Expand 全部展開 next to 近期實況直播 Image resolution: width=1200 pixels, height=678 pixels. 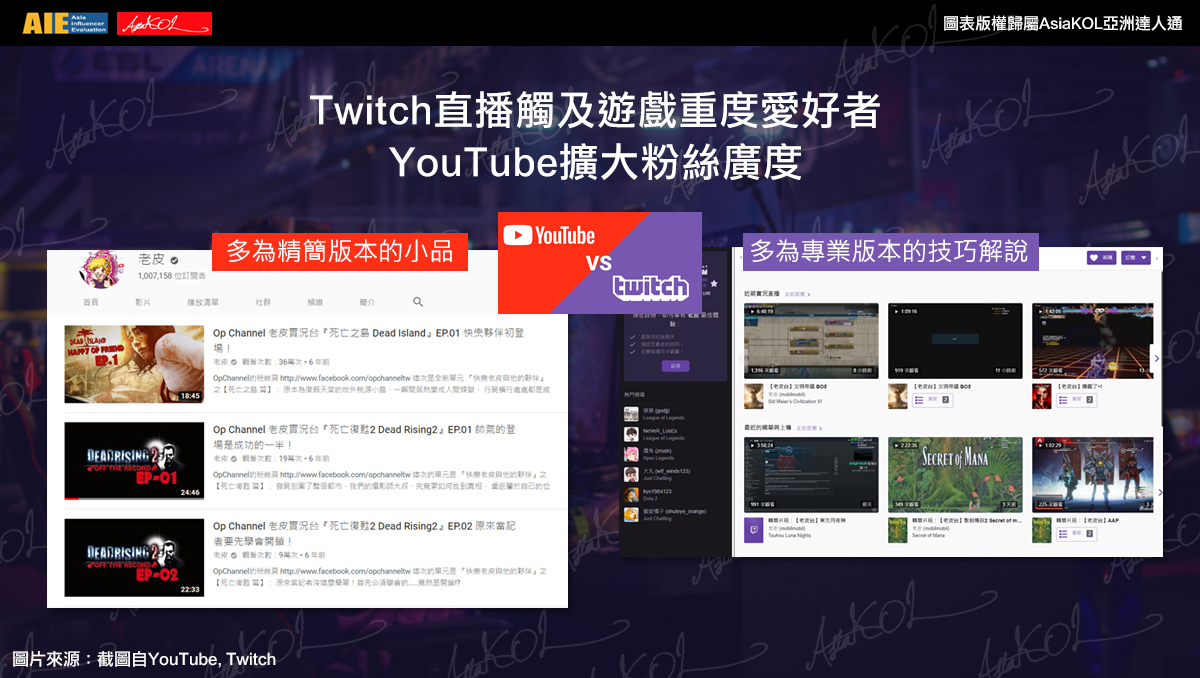(x=797, y=295)
